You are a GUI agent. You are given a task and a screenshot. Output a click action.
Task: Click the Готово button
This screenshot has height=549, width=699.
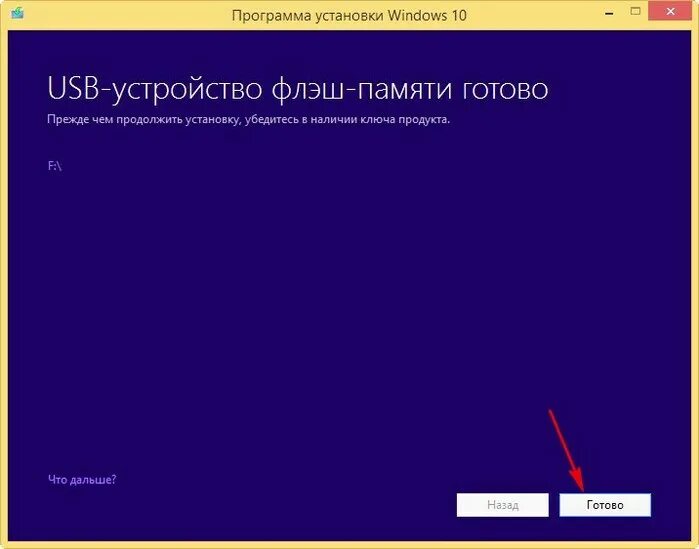605,505
